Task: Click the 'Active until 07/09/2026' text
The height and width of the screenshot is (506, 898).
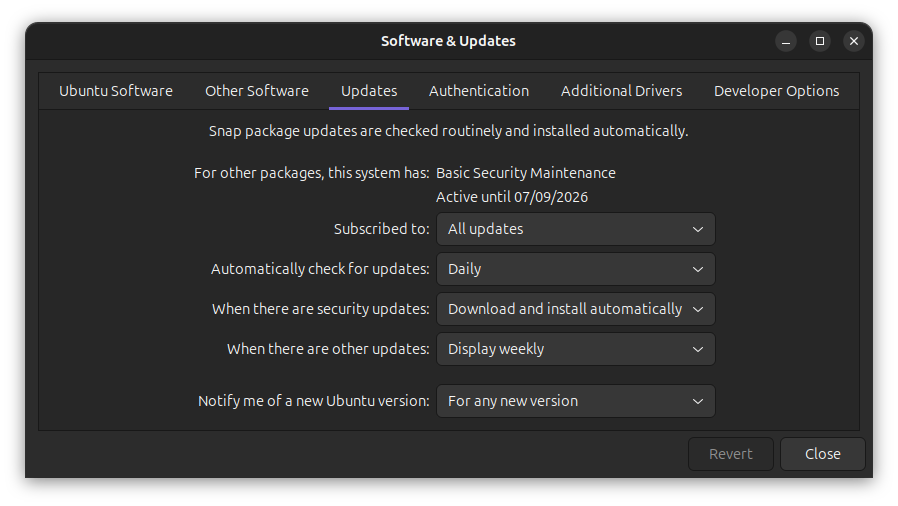Action: [x=512, y=197]
